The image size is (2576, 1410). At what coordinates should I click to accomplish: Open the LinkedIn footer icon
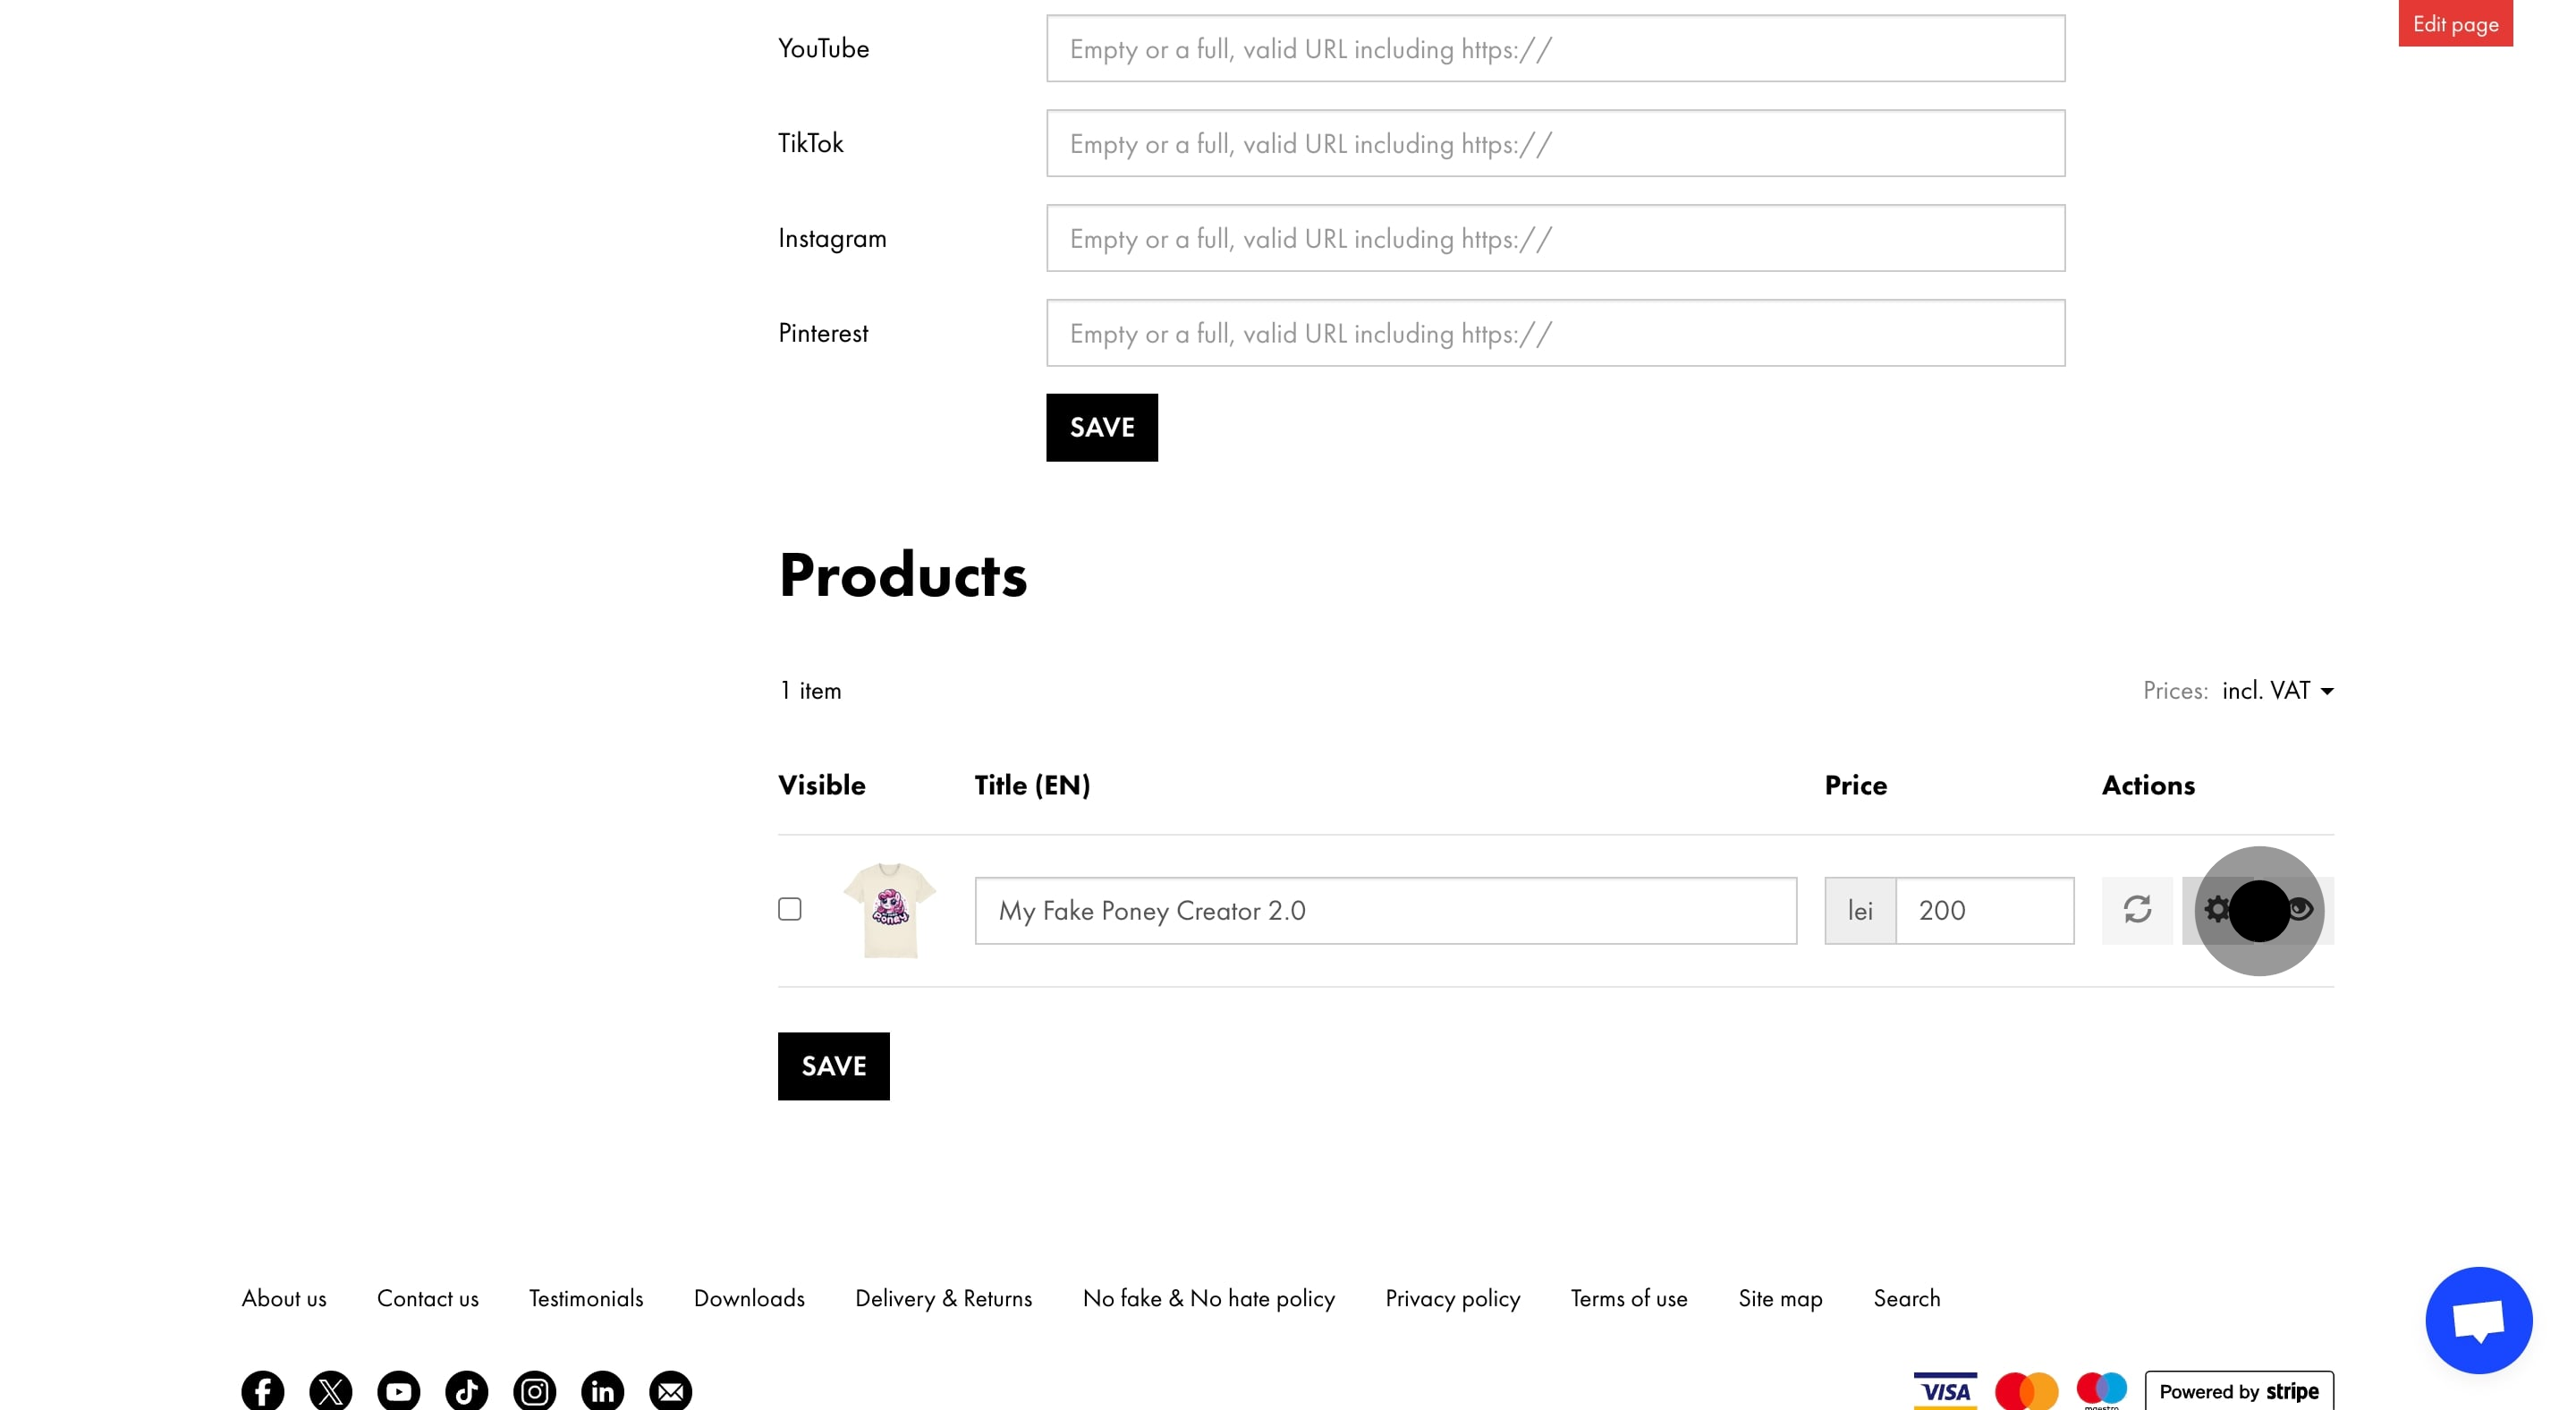point(602,1390)
